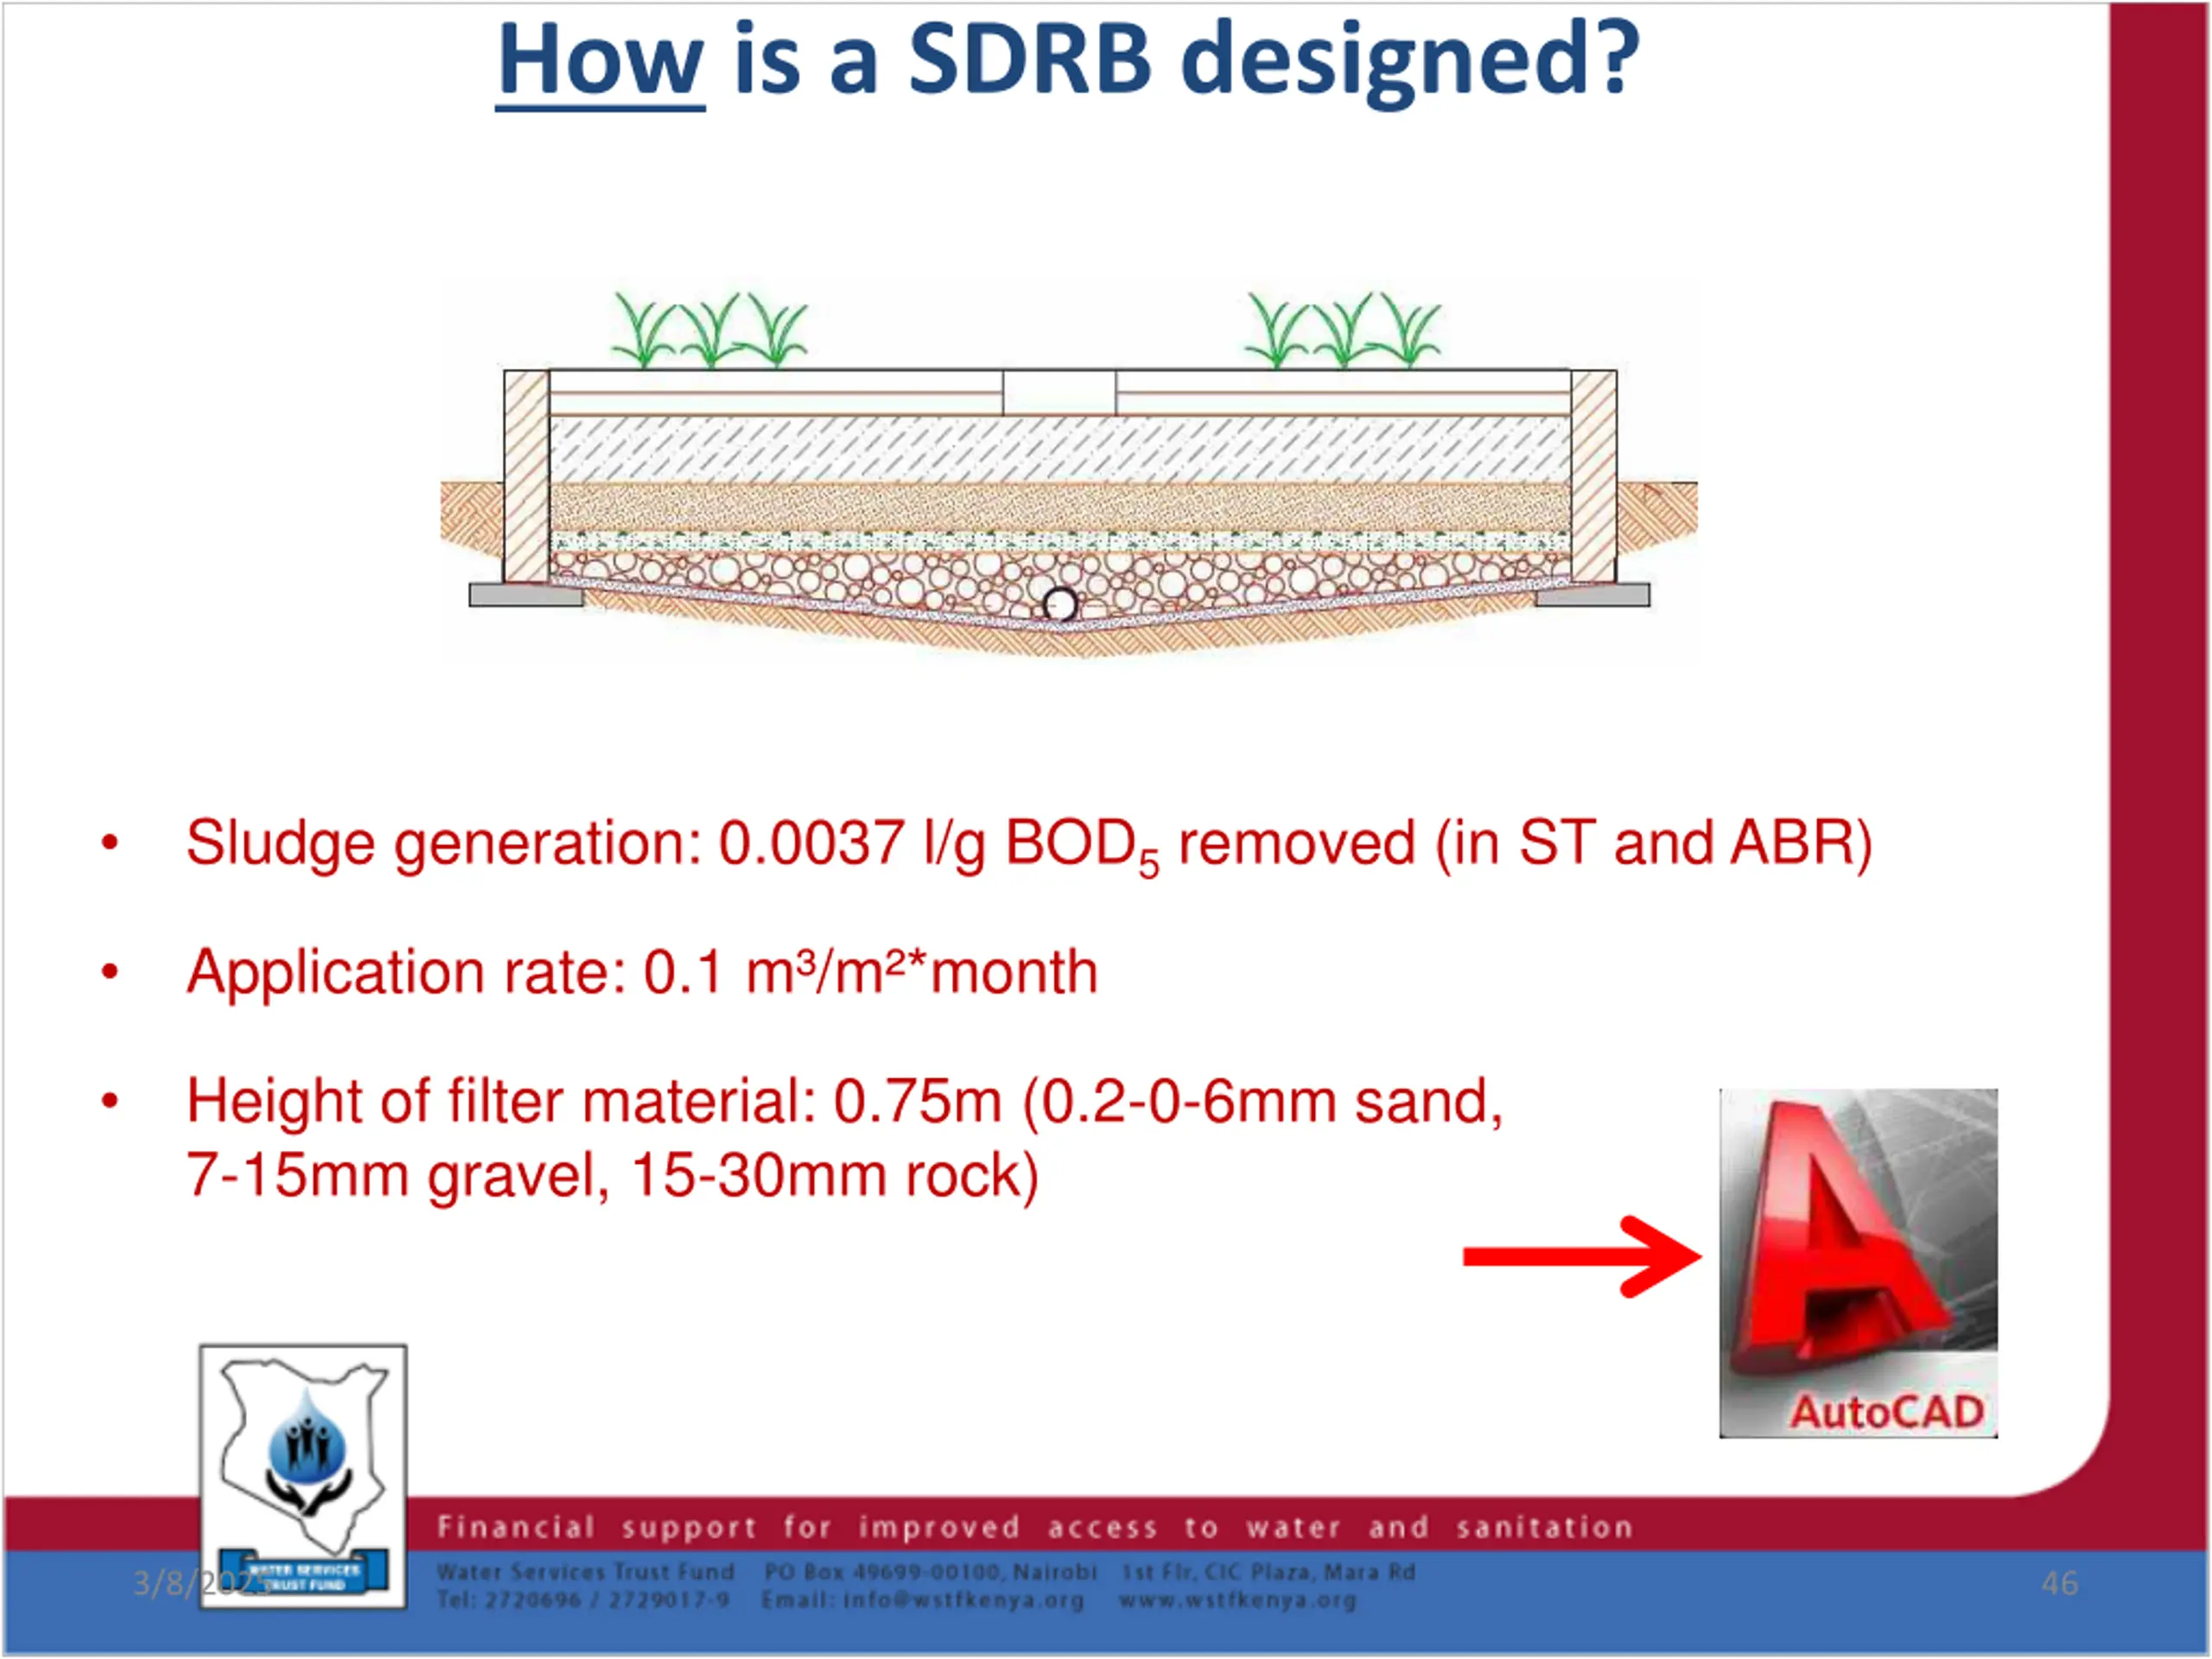Viewport: 2212px width, 1659px height.
Task: Select the "Sludge generation: 0.0037 l/g BOD5" bullet
Action: click(1029, 844)
